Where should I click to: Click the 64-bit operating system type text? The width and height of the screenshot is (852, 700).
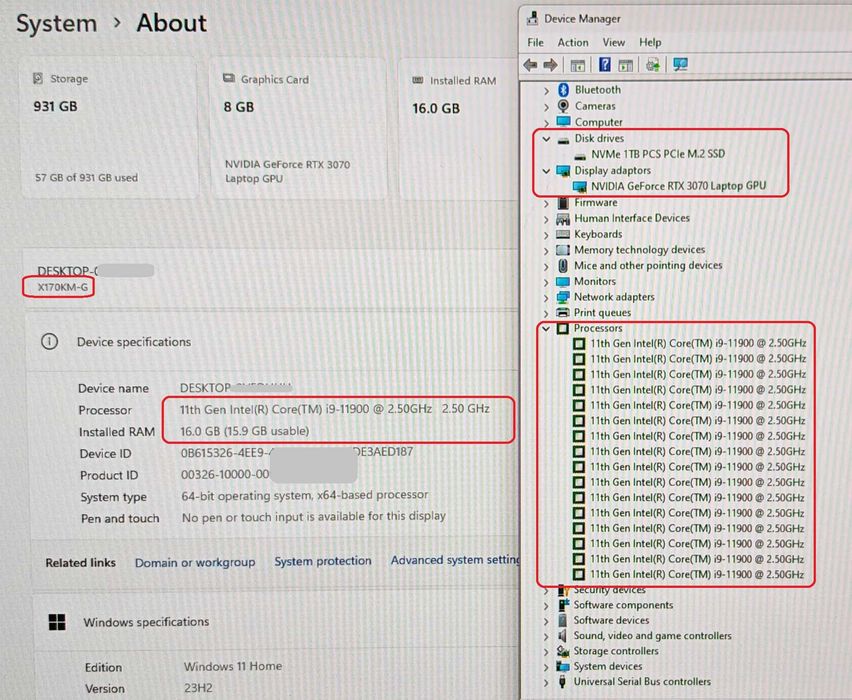point(305,495)
